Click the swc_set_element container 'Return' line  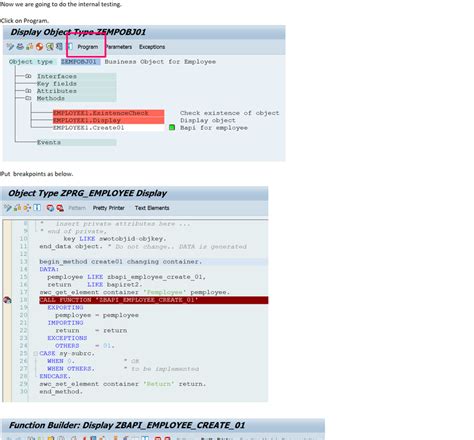[123, 384]
